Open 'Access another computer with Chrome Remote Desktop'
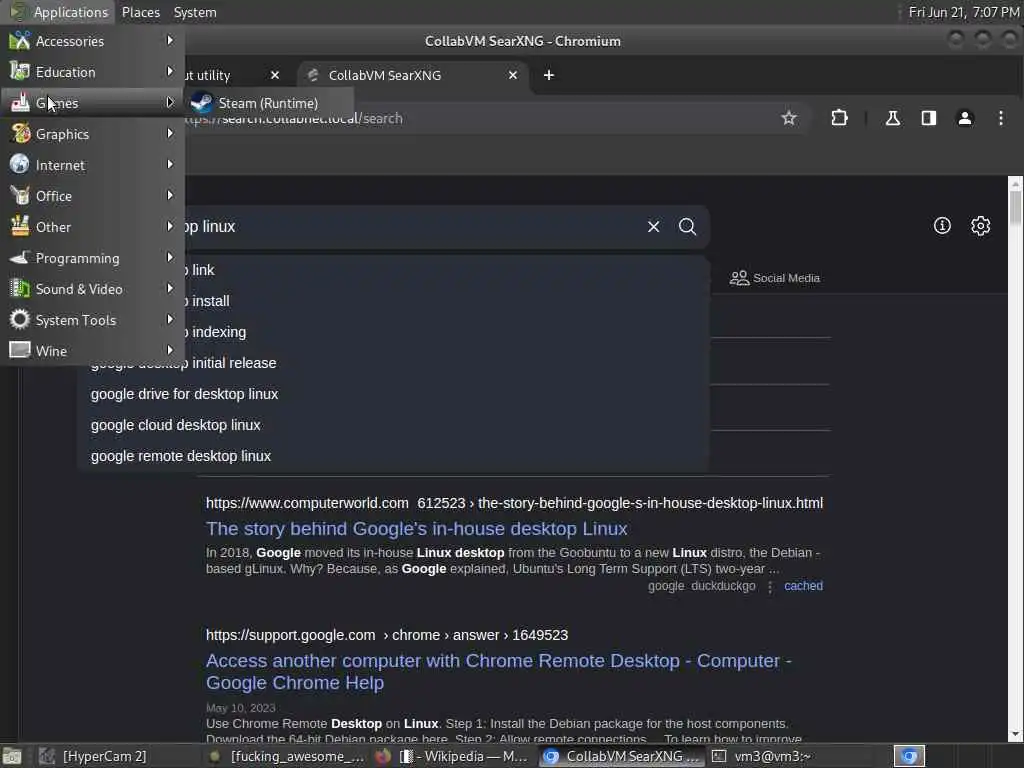1024x768 pixels. (x=499, y=671)
